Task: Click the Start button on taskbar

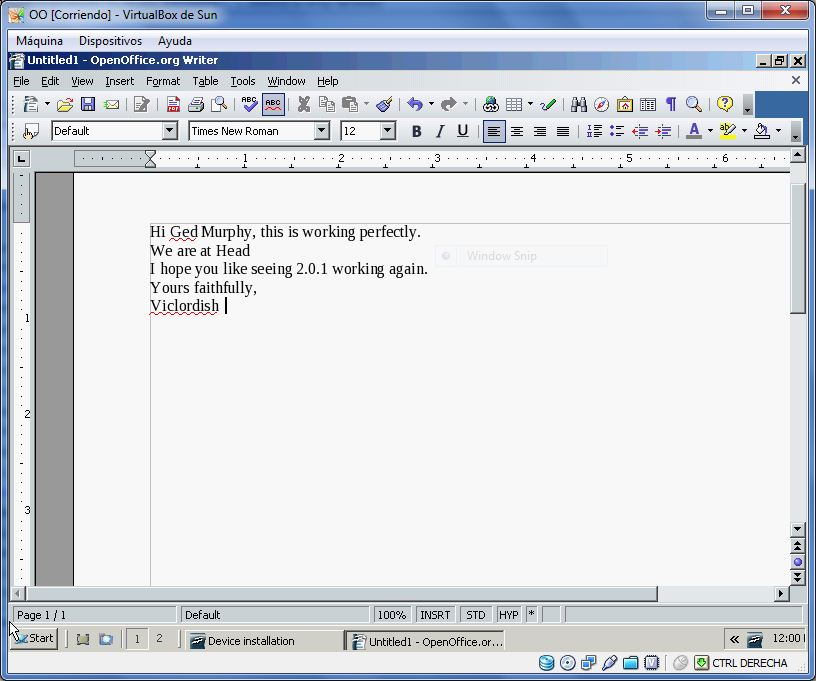Action: tap(34, 638)
